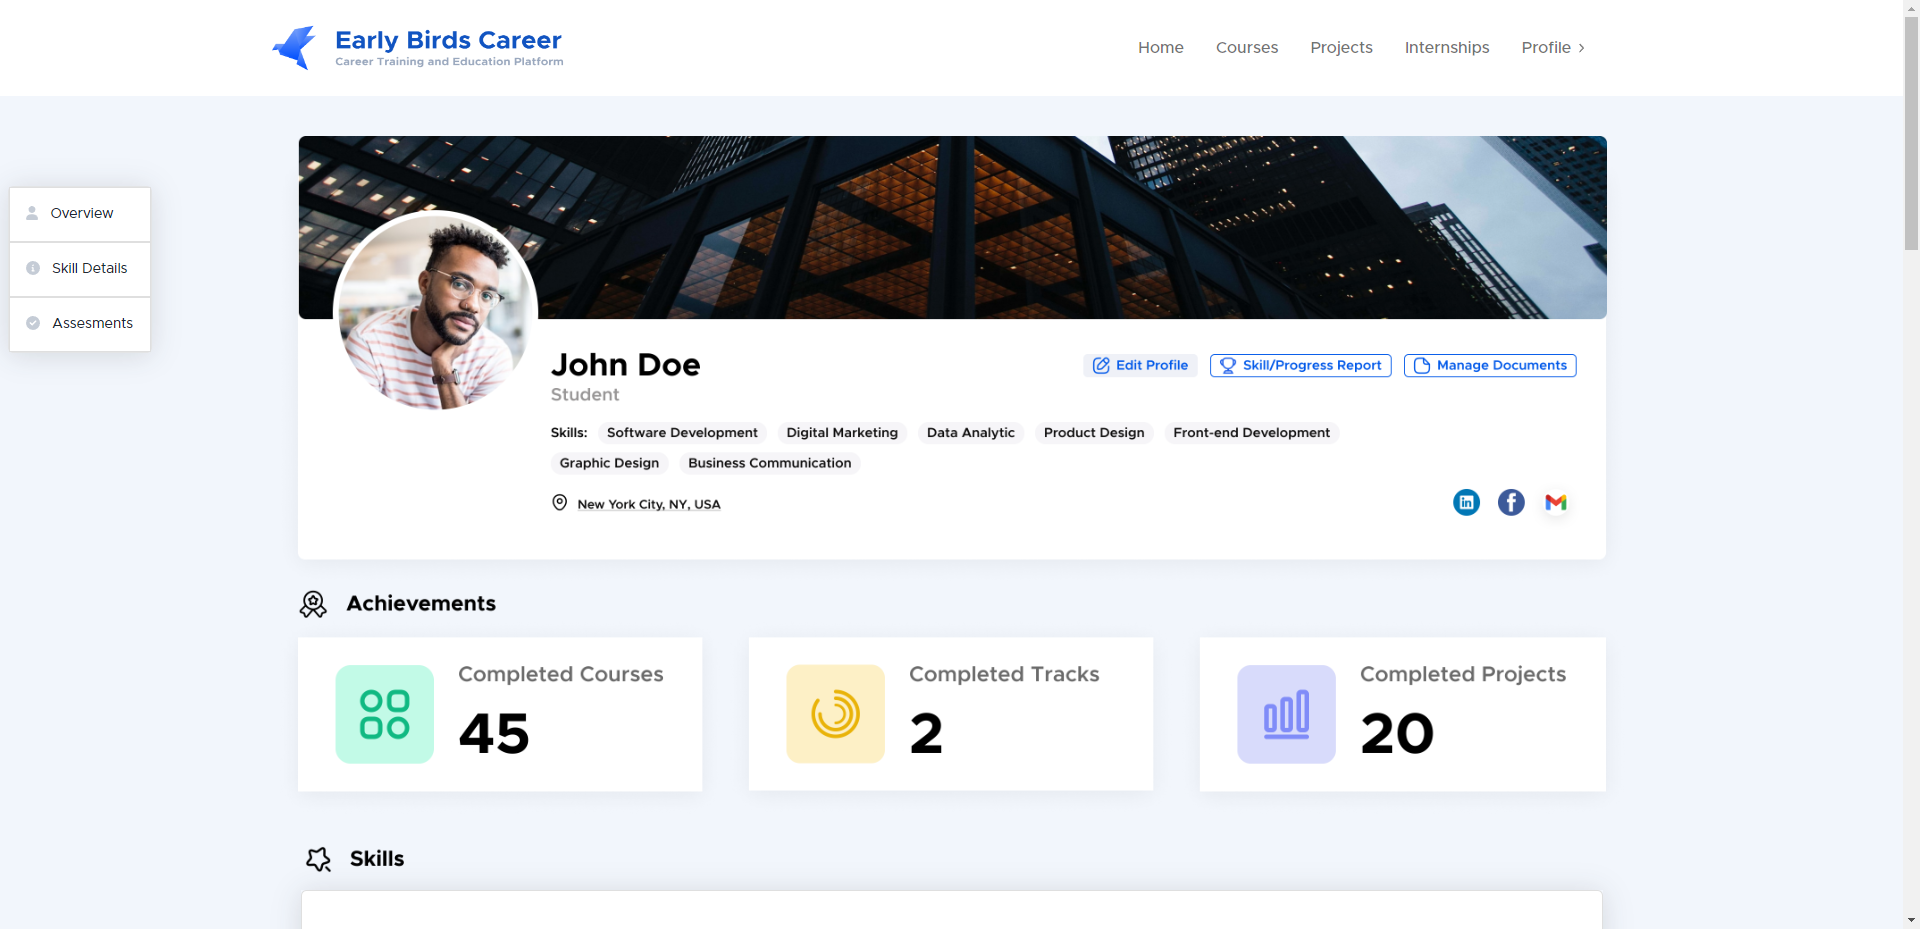Click the Graphic Design skill tag
This screenshot has height=929, width=1920.
609,463
